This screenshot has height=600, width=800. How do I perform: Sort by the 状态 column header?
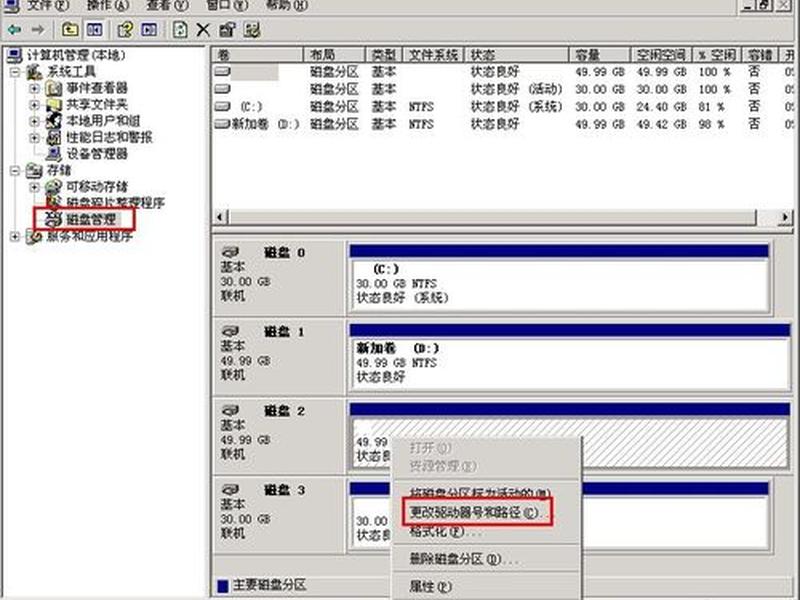(x=516, y=55)
